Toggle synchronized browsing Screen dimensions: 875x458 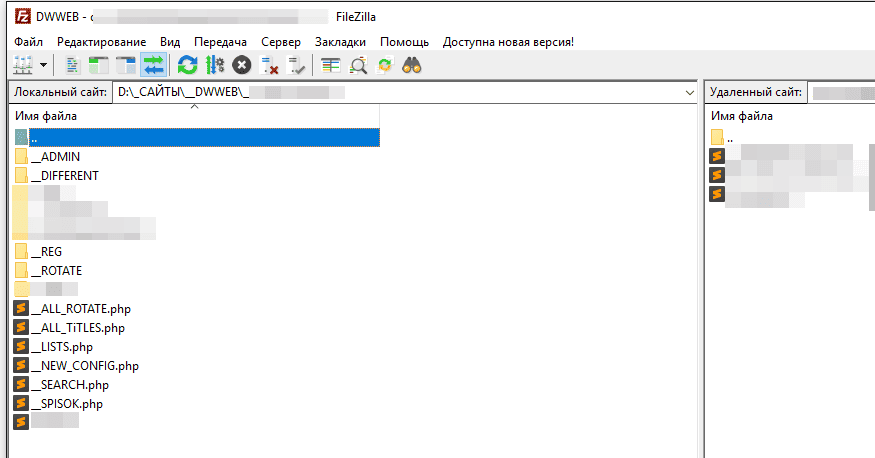[x=385, y=65]
